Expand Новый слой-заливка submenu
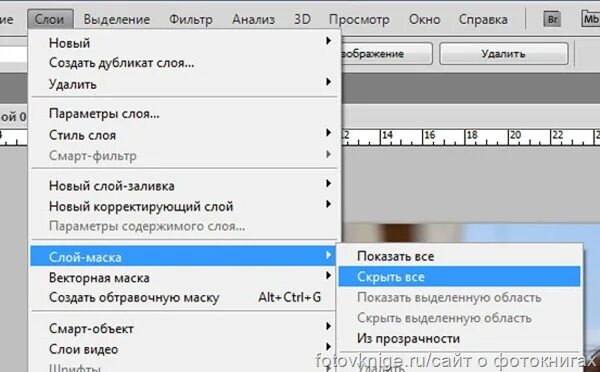Screen dimensions: 600x372 point(185,186)
